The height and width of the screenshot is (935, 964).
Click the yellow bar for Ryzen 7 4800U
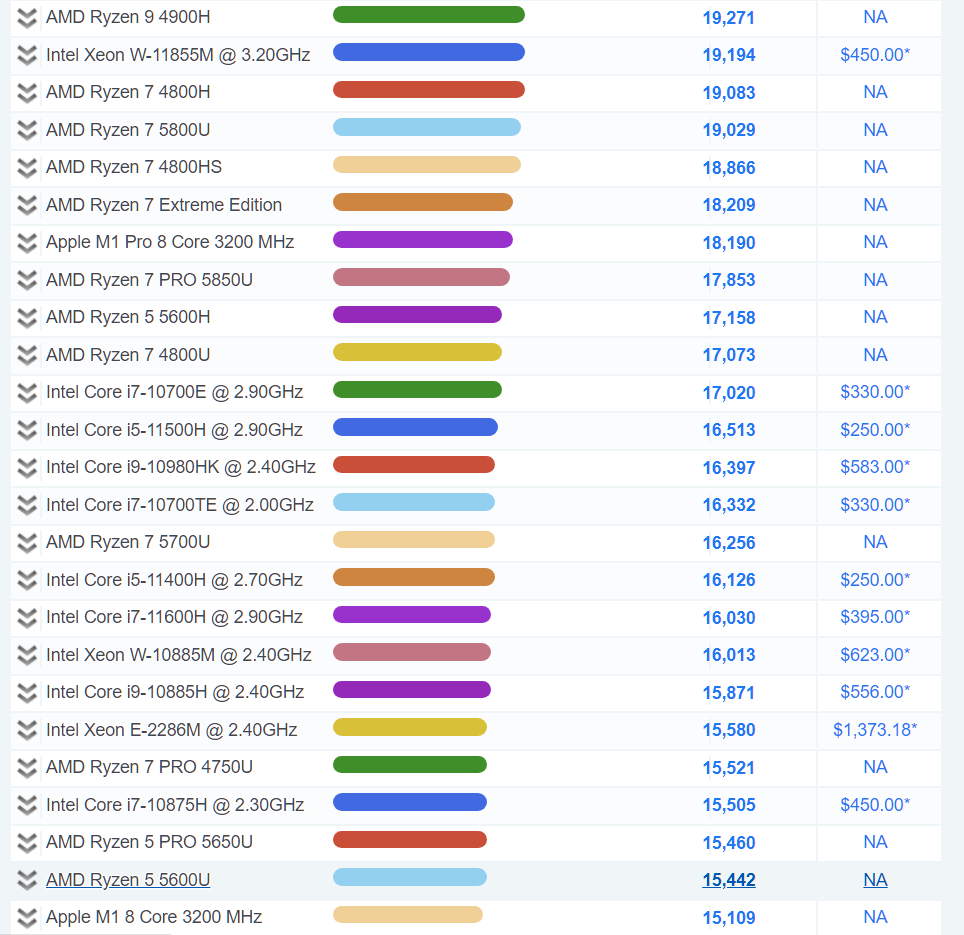(417, 352)
